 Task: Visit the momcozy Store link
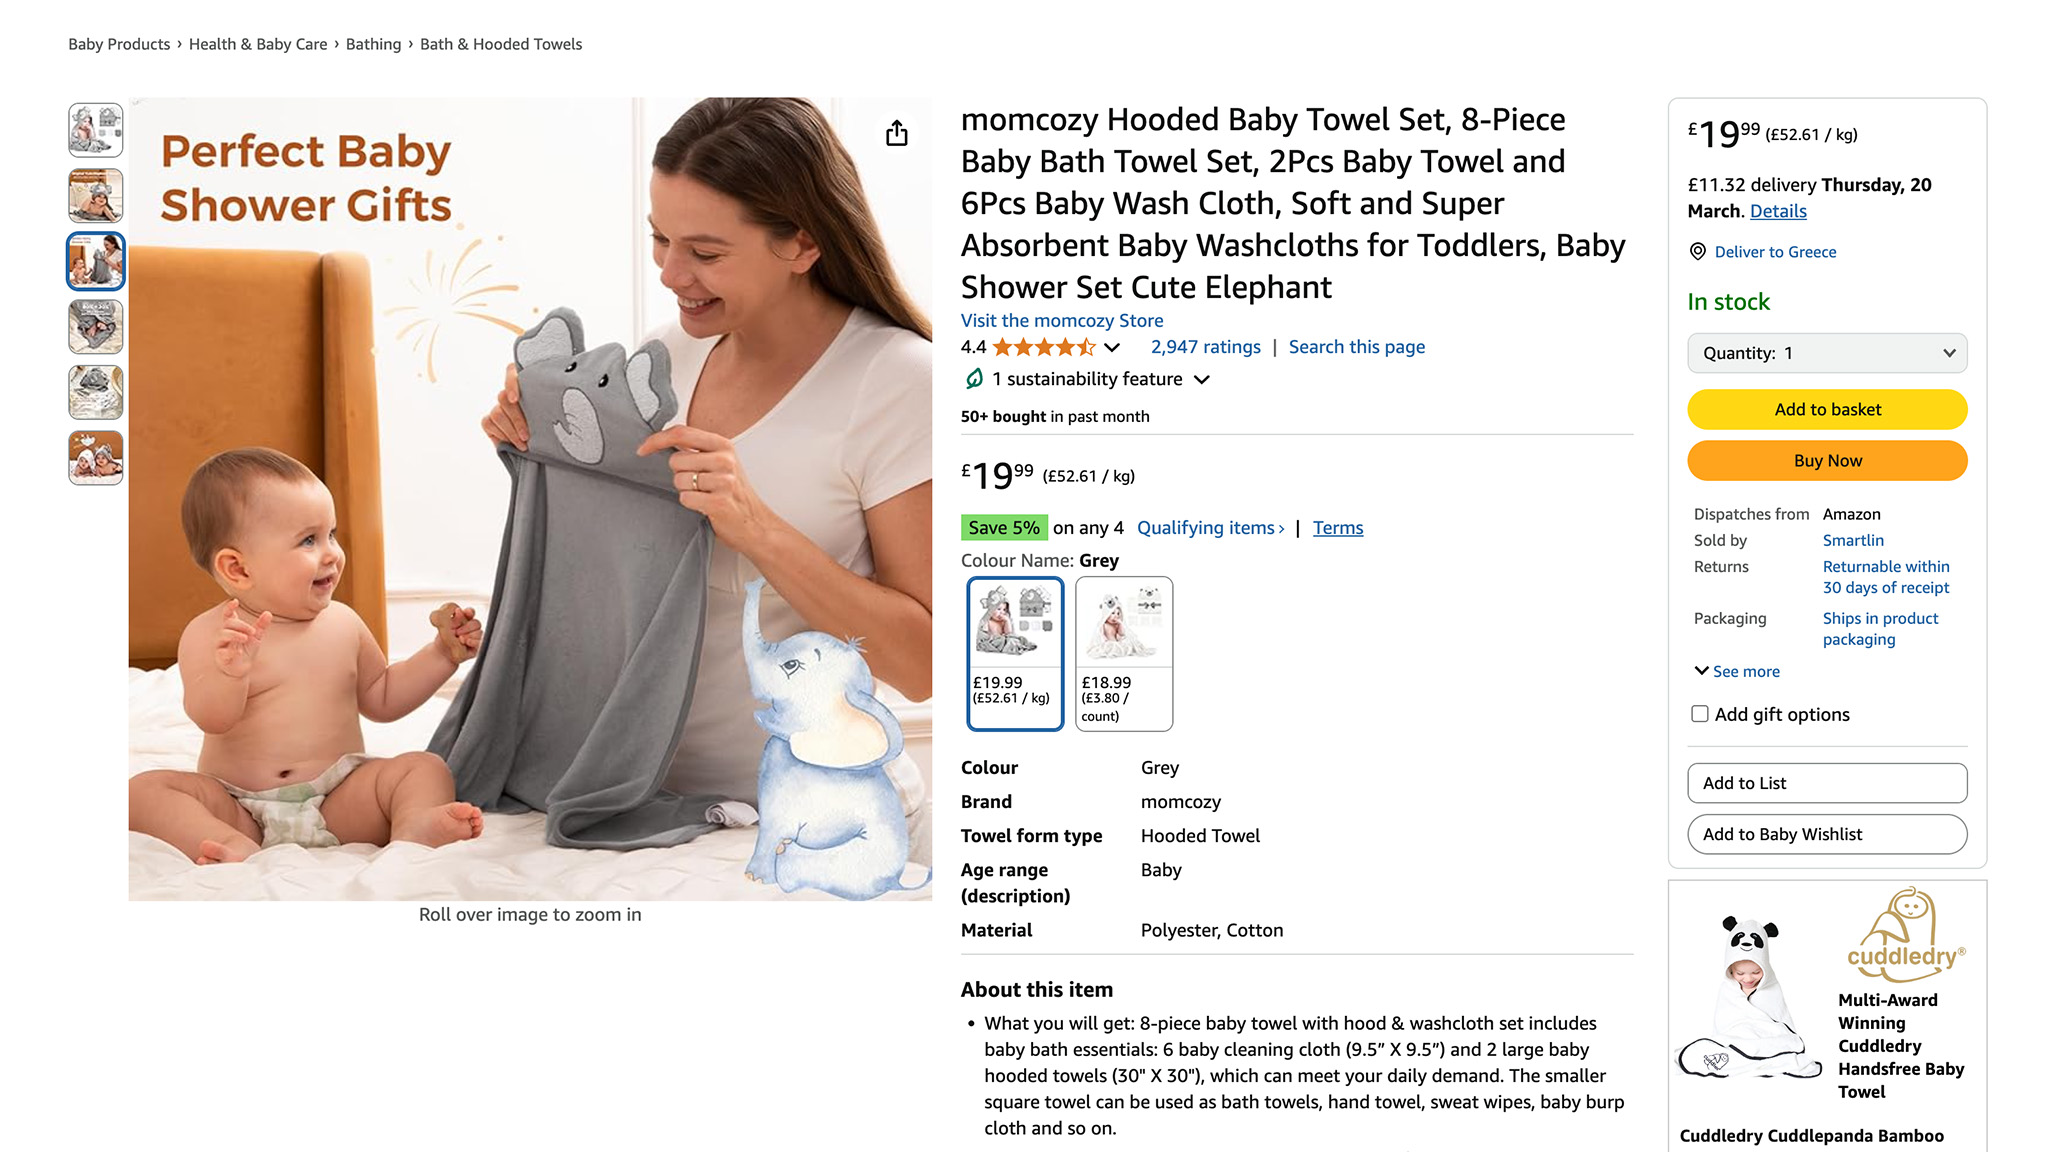click(x=1062, y=321)
